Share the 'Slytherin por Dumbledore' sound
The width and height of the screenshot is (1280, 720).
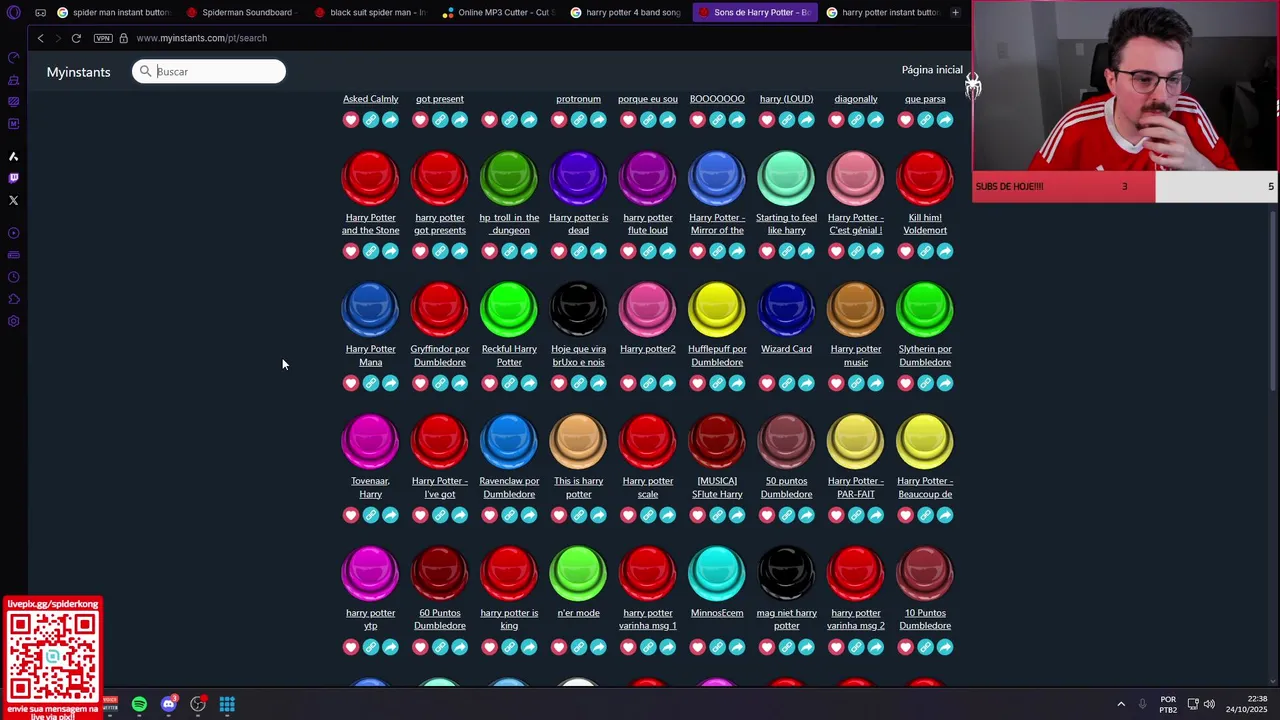click(x=945, y=383)
